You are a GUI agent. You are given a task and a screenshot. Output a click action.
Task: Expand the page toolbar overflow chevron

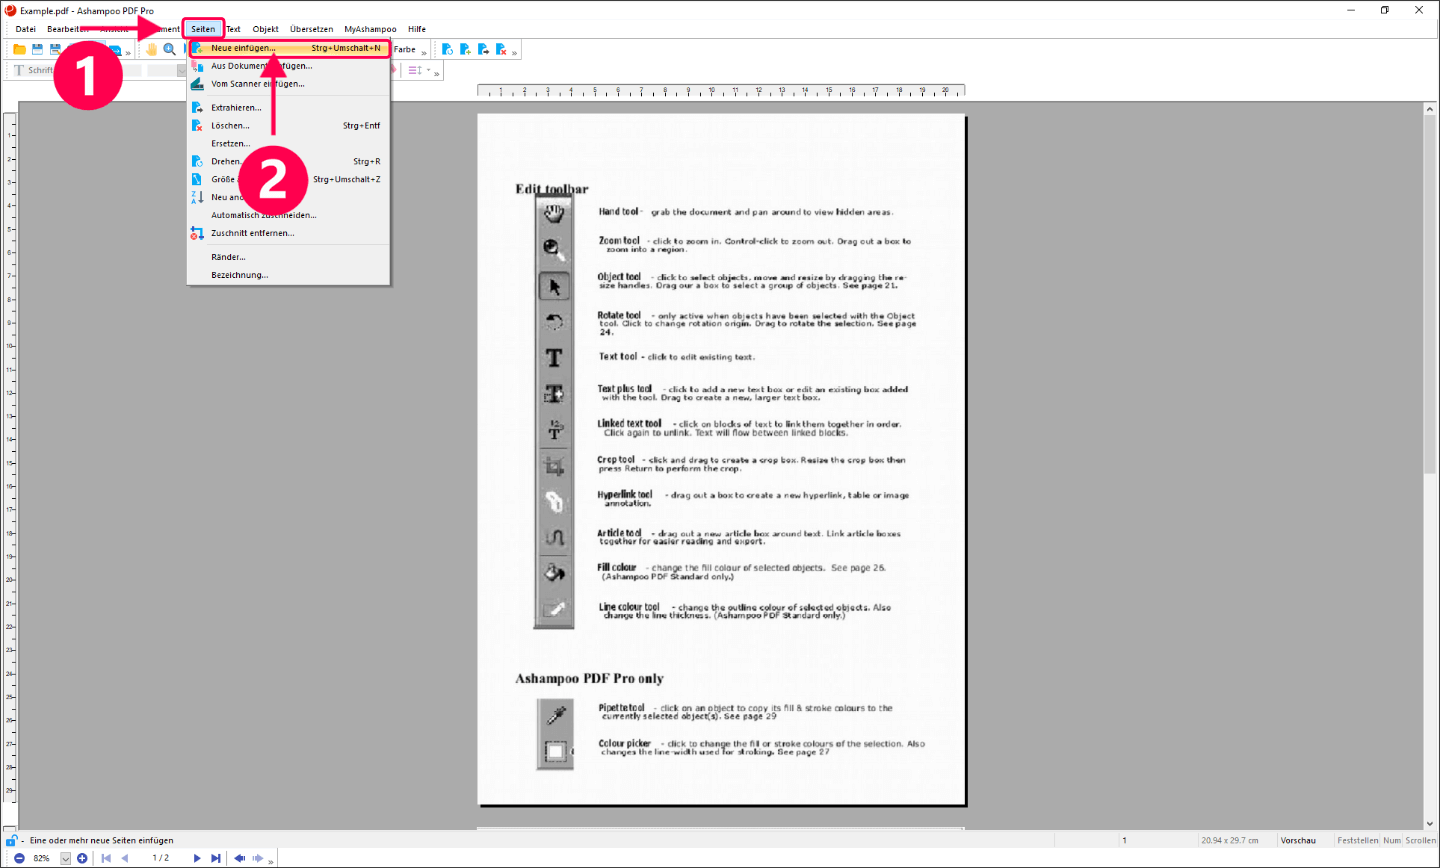[x=515, y=51]
